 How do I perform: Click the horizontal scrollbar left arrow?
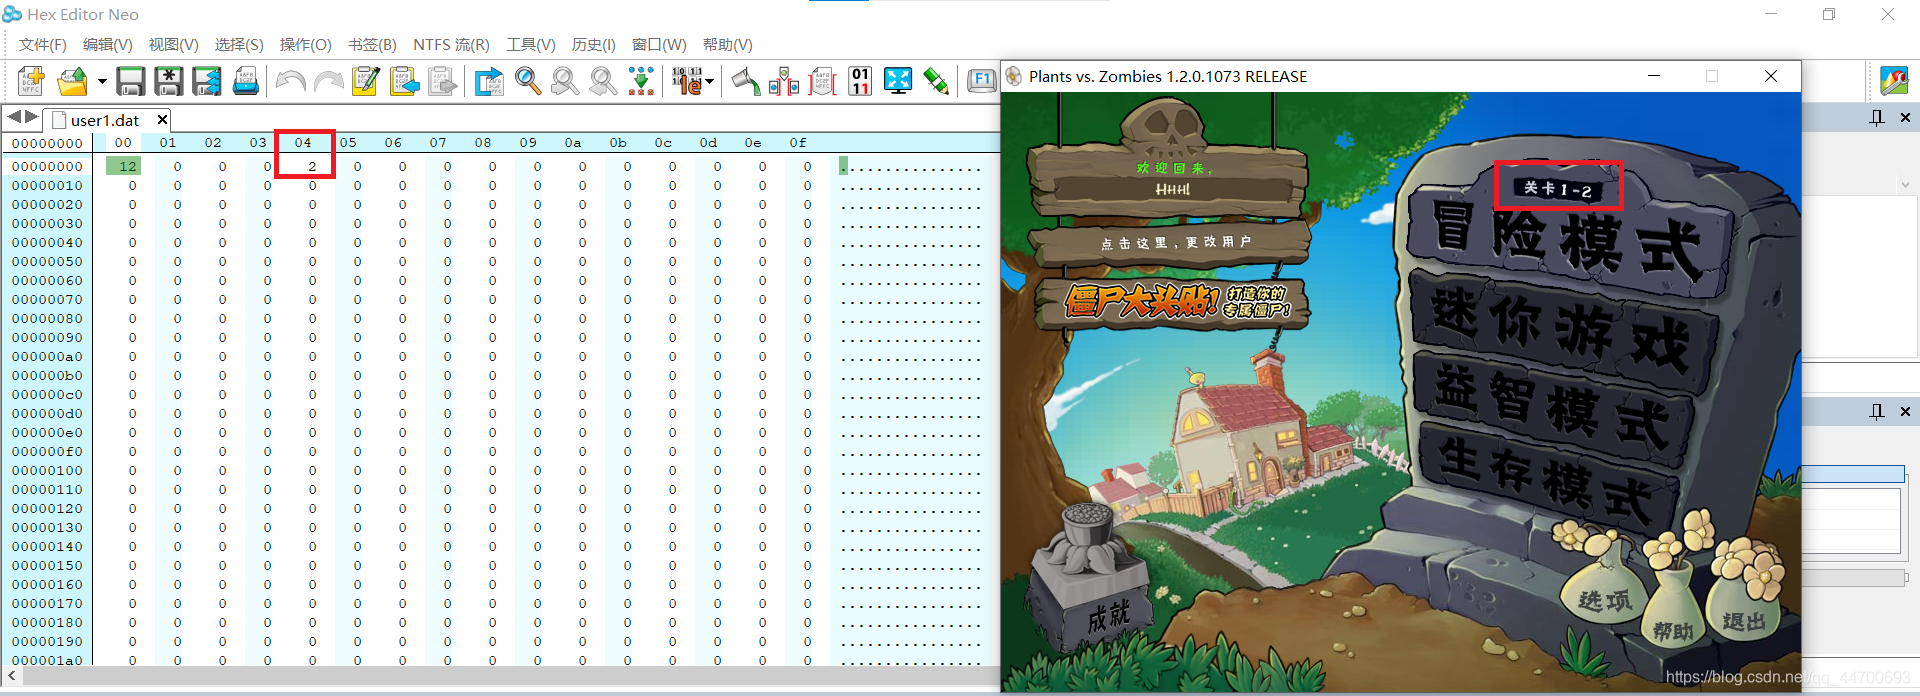[11, 677]
